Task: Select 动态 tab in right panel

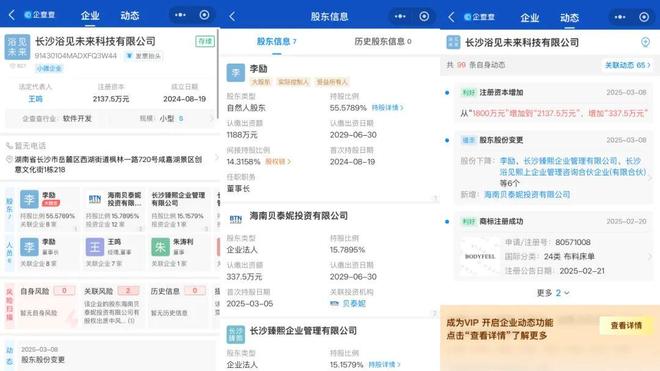Action: (570, 18)
